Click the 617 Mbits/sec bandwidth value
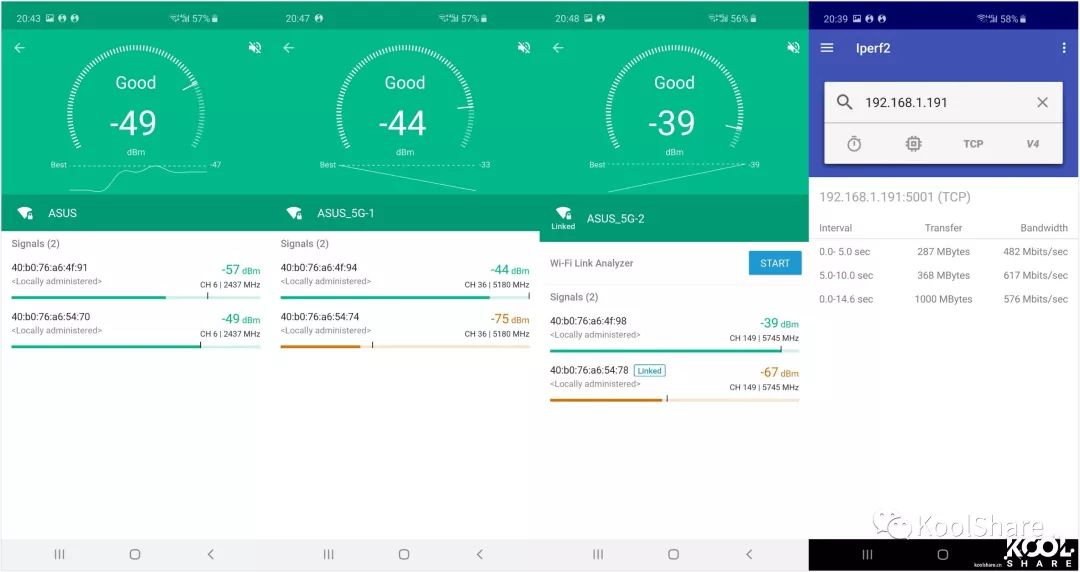Screen dimensions: 1080x572 1035,275
